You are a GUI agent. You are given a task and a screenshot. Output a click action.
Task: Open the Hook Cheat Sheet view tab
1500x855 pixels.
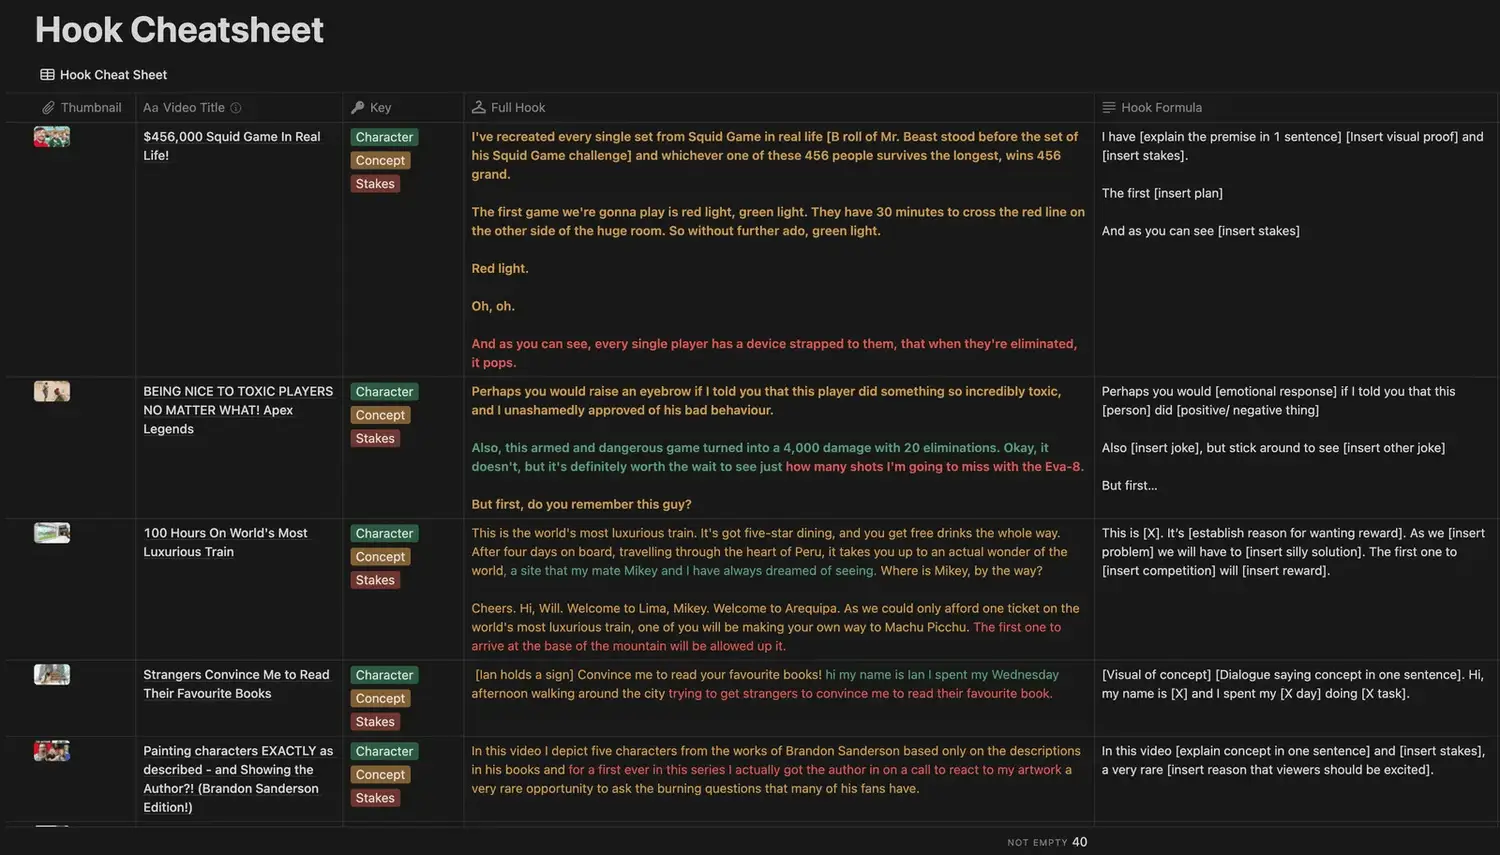coord(112,75)
